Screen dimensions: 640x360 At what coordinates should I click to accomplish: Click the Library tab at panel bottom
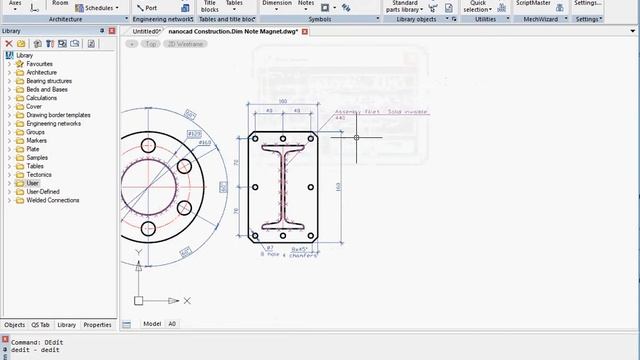pyautogui.click(x=67, y=325)
